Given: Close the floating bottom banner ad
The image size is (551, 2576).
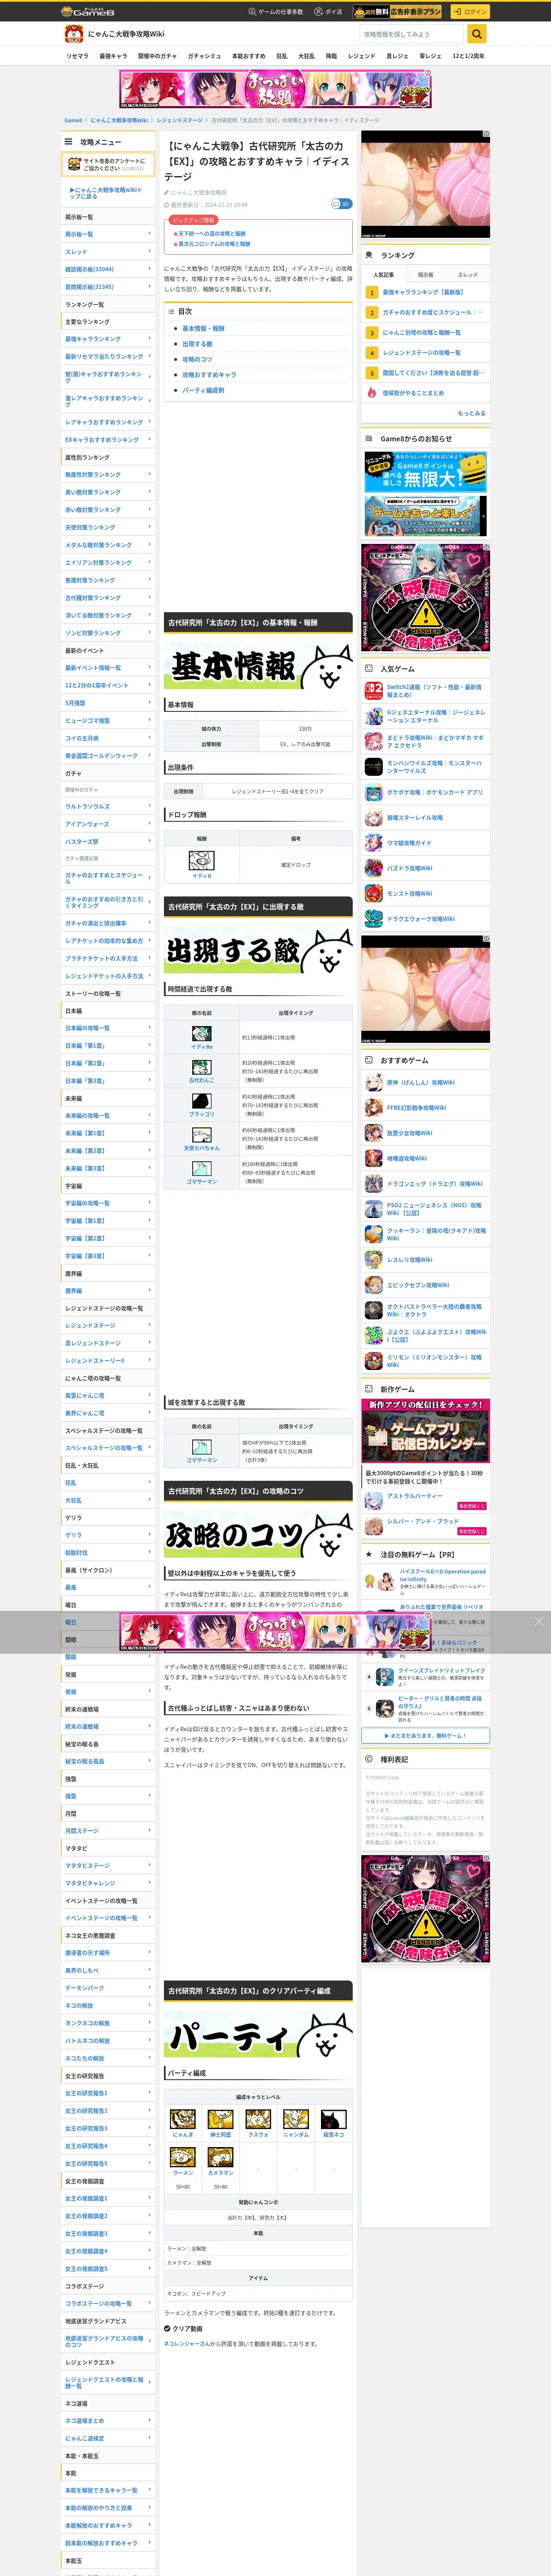Looking at the screenshot, I should (539, 1621).
